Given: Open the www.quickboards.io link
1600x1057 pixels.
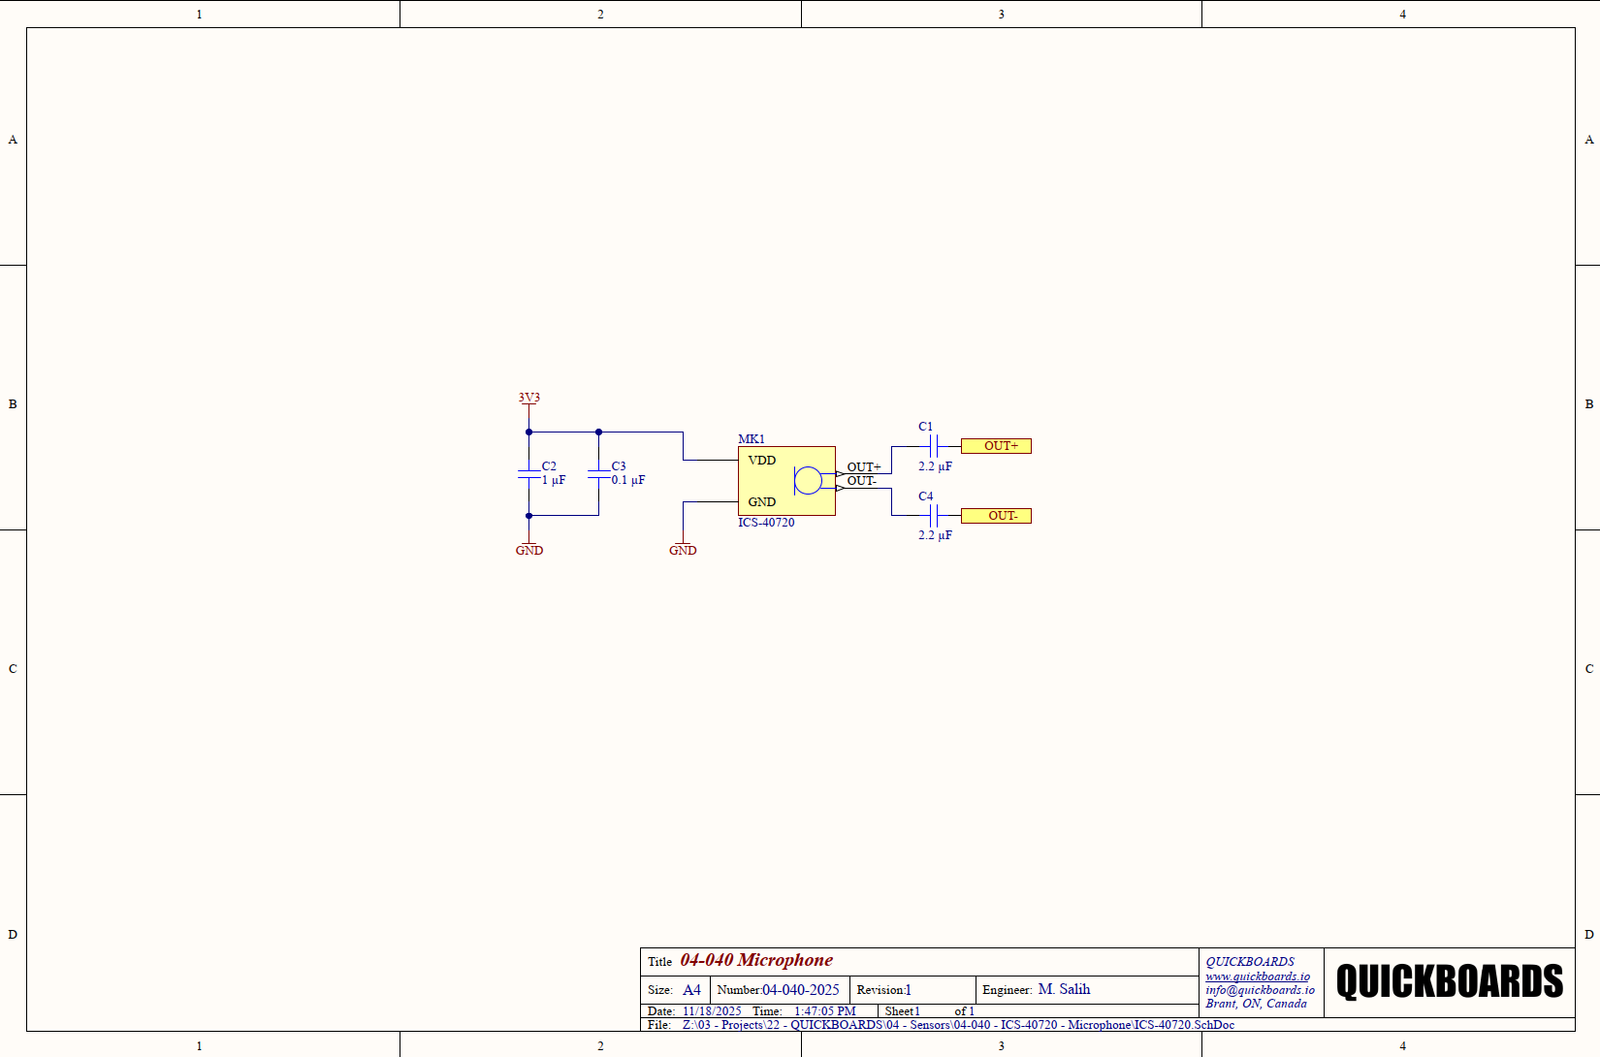Looking at the screenshot, I should click(1257, 976).
